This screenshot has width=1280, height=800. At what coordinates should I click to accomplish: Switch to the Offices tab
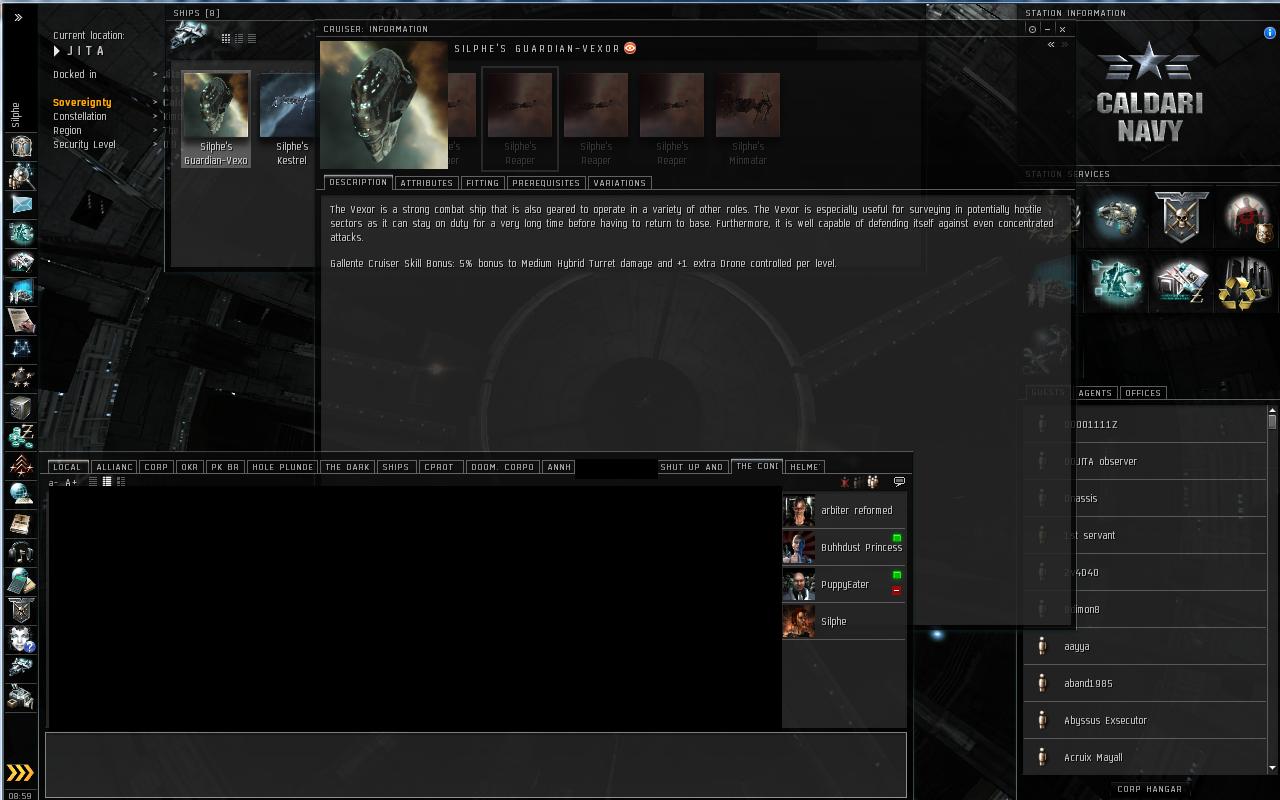tap(1143, 393)
